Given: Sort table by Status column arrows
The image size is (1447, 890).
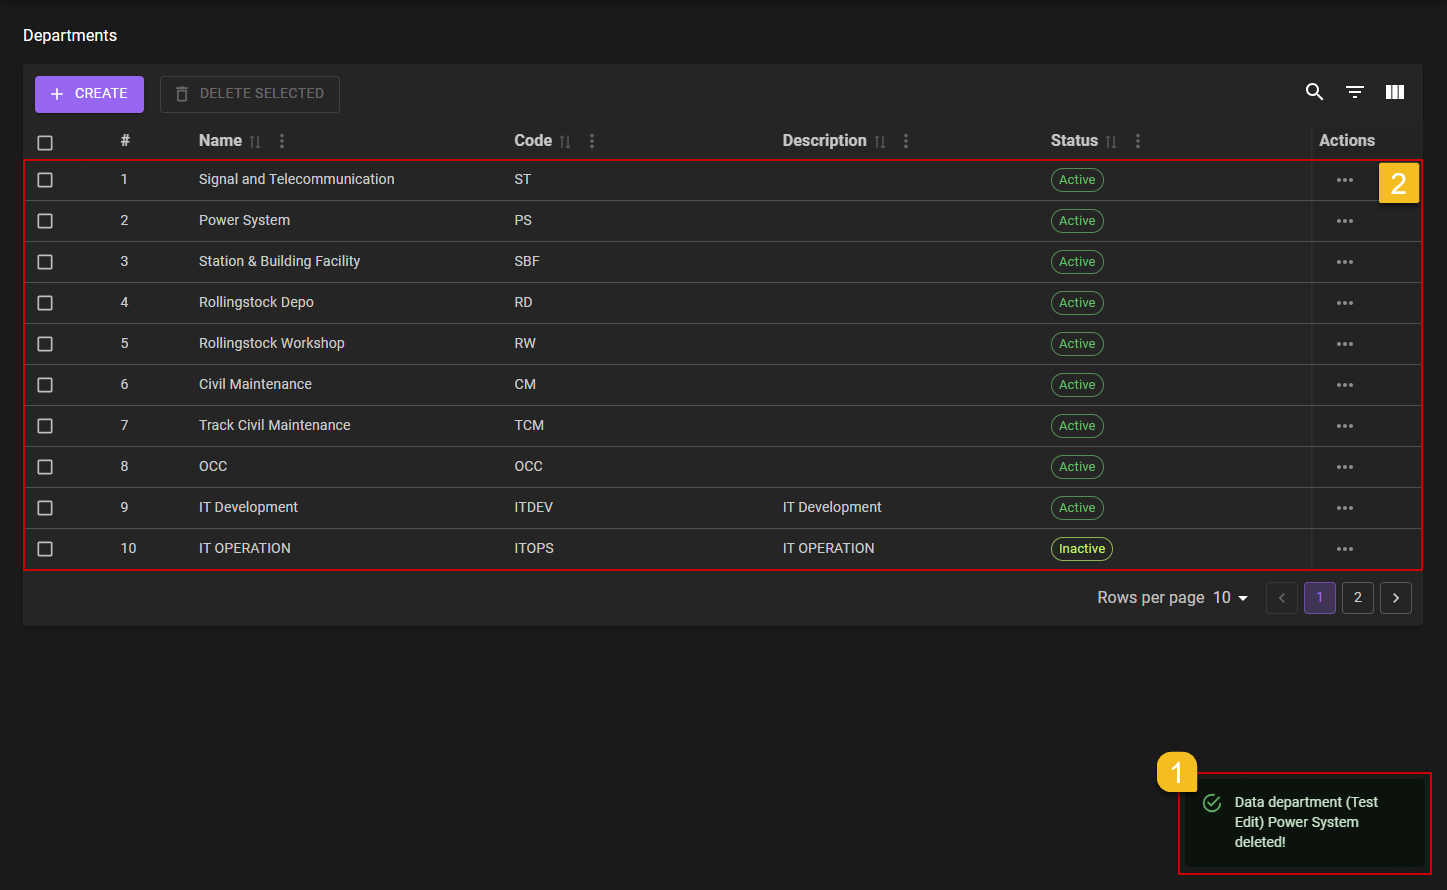Looking at the screenshot, I should coord(1111,142).
